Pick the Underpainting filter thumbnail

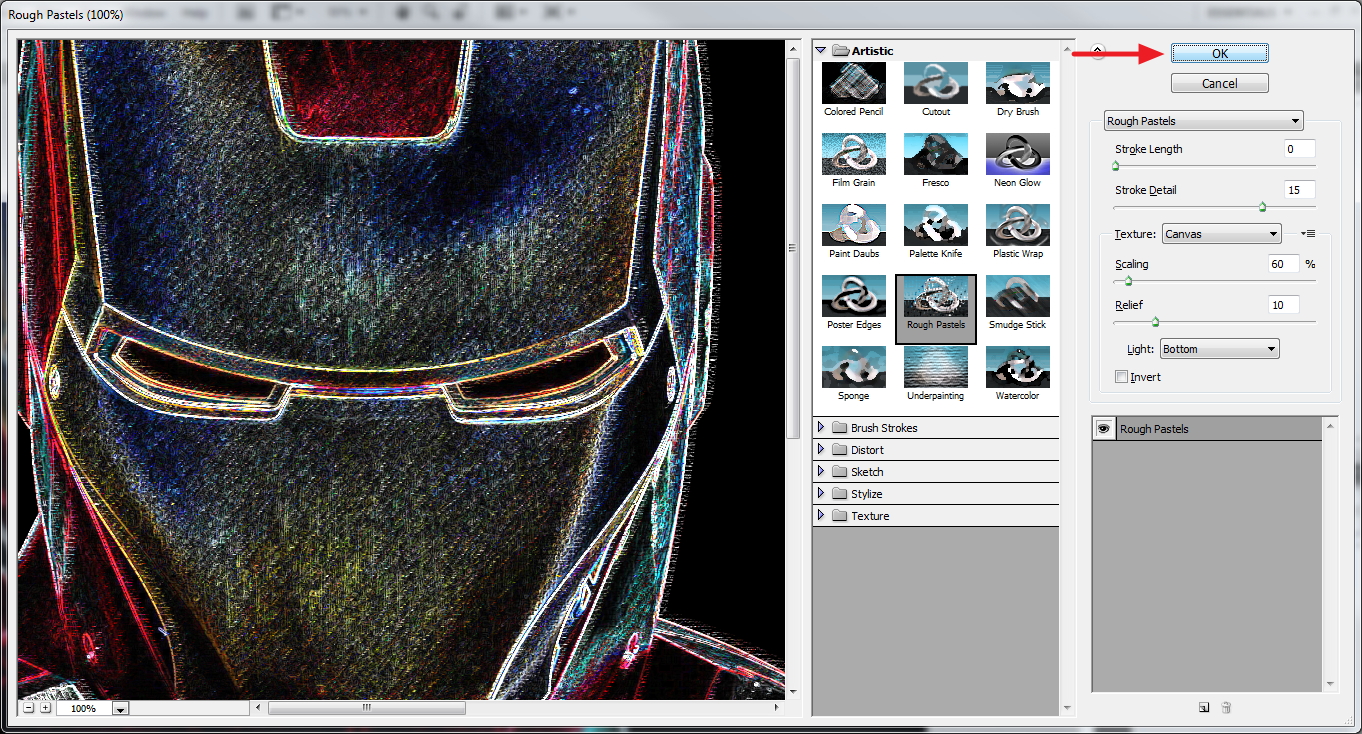[936, 367]
